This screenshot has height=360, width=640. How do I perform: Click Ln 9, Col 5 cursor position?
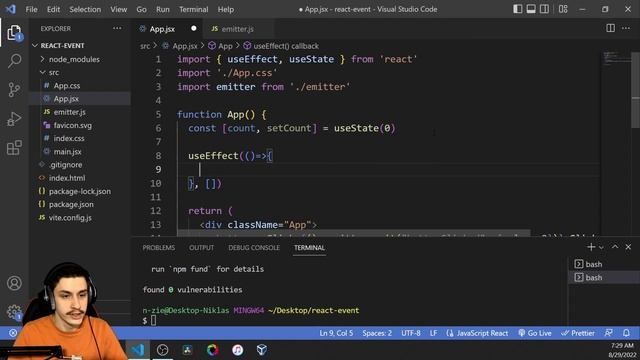coord(336,333)
